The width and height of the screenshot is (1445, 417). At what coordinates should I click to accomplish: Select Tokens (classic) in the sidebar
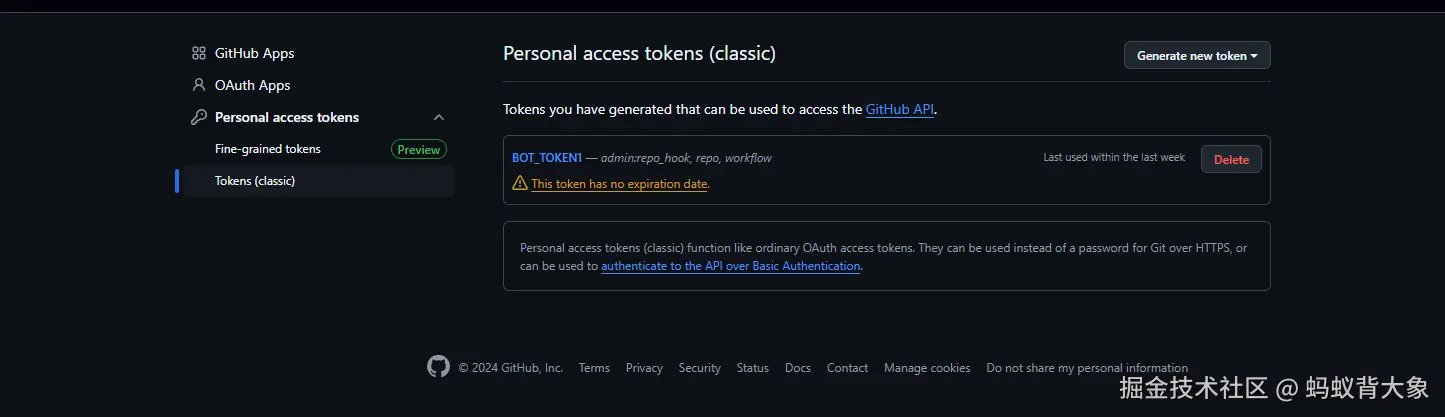pos(255,181)
